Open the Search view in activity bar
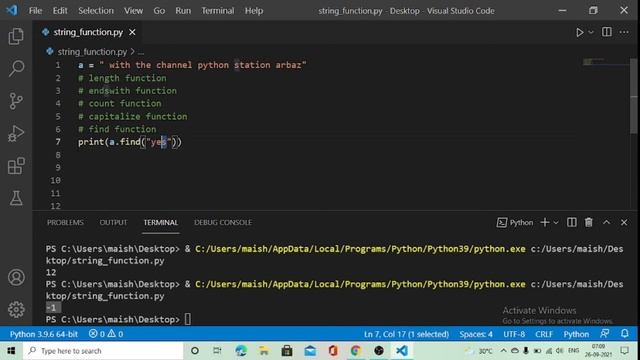 pos(16,68)
